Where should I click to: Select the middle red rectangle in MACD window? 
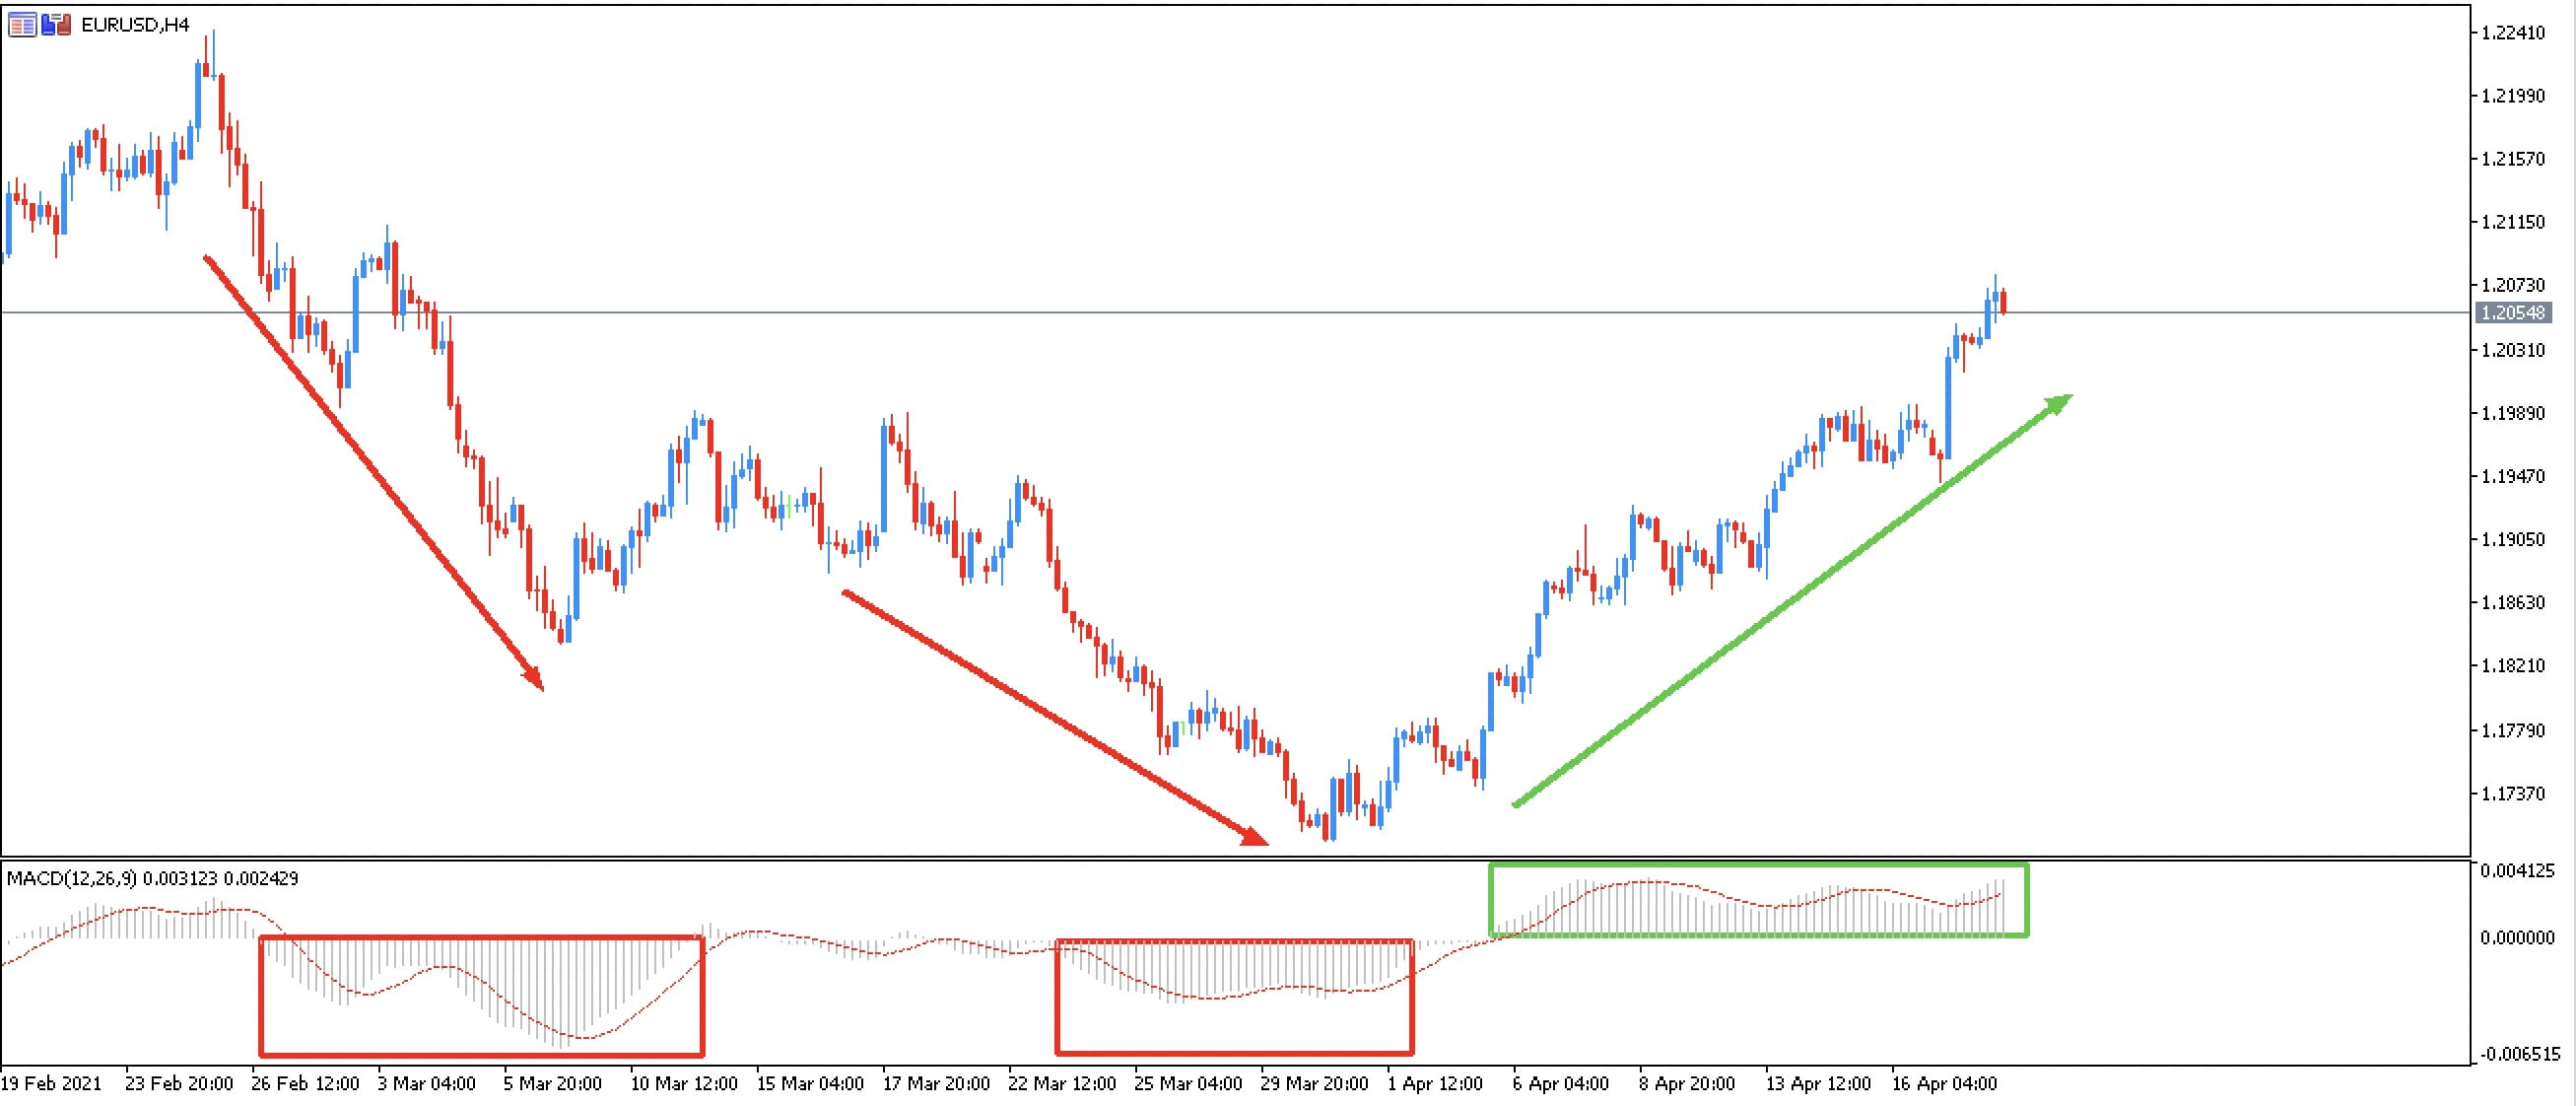[x=1234, y=1053]
